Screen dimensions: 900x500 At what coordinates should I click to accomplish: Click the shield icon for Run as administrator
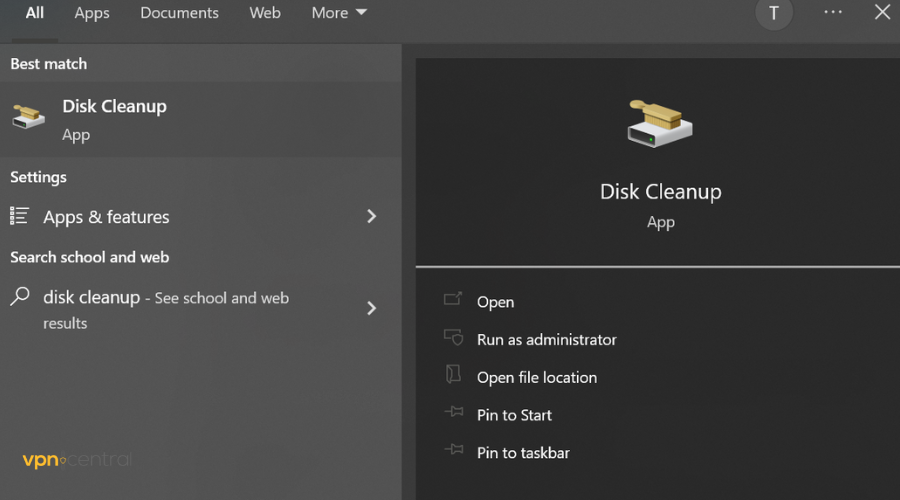coord(453,338)
